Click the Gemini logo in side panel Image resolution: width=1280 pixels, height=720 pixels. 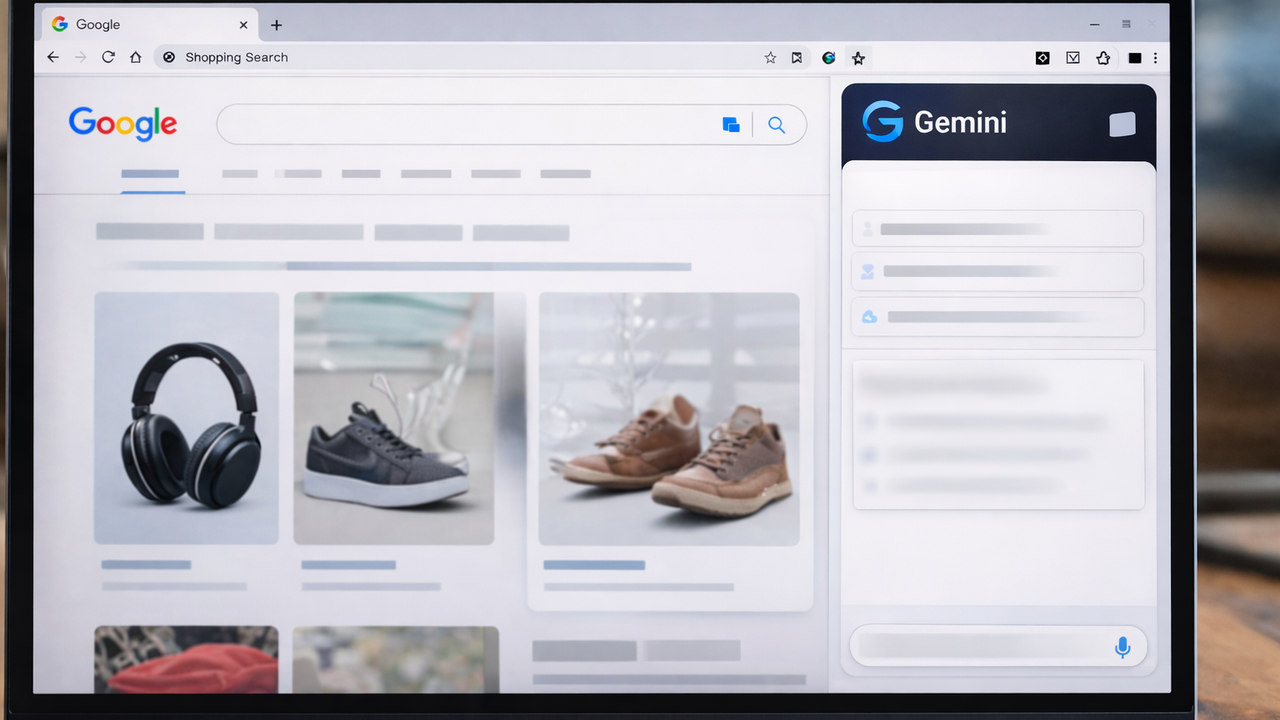883,122
